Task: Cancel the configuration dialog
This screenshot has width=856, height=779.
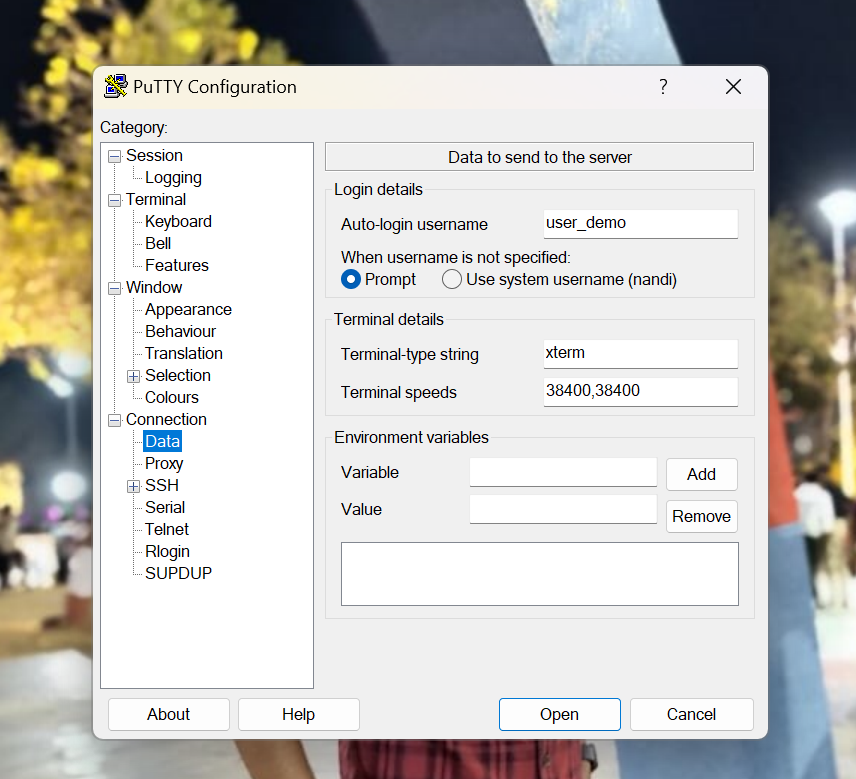Action: click(x=692, y=714)
